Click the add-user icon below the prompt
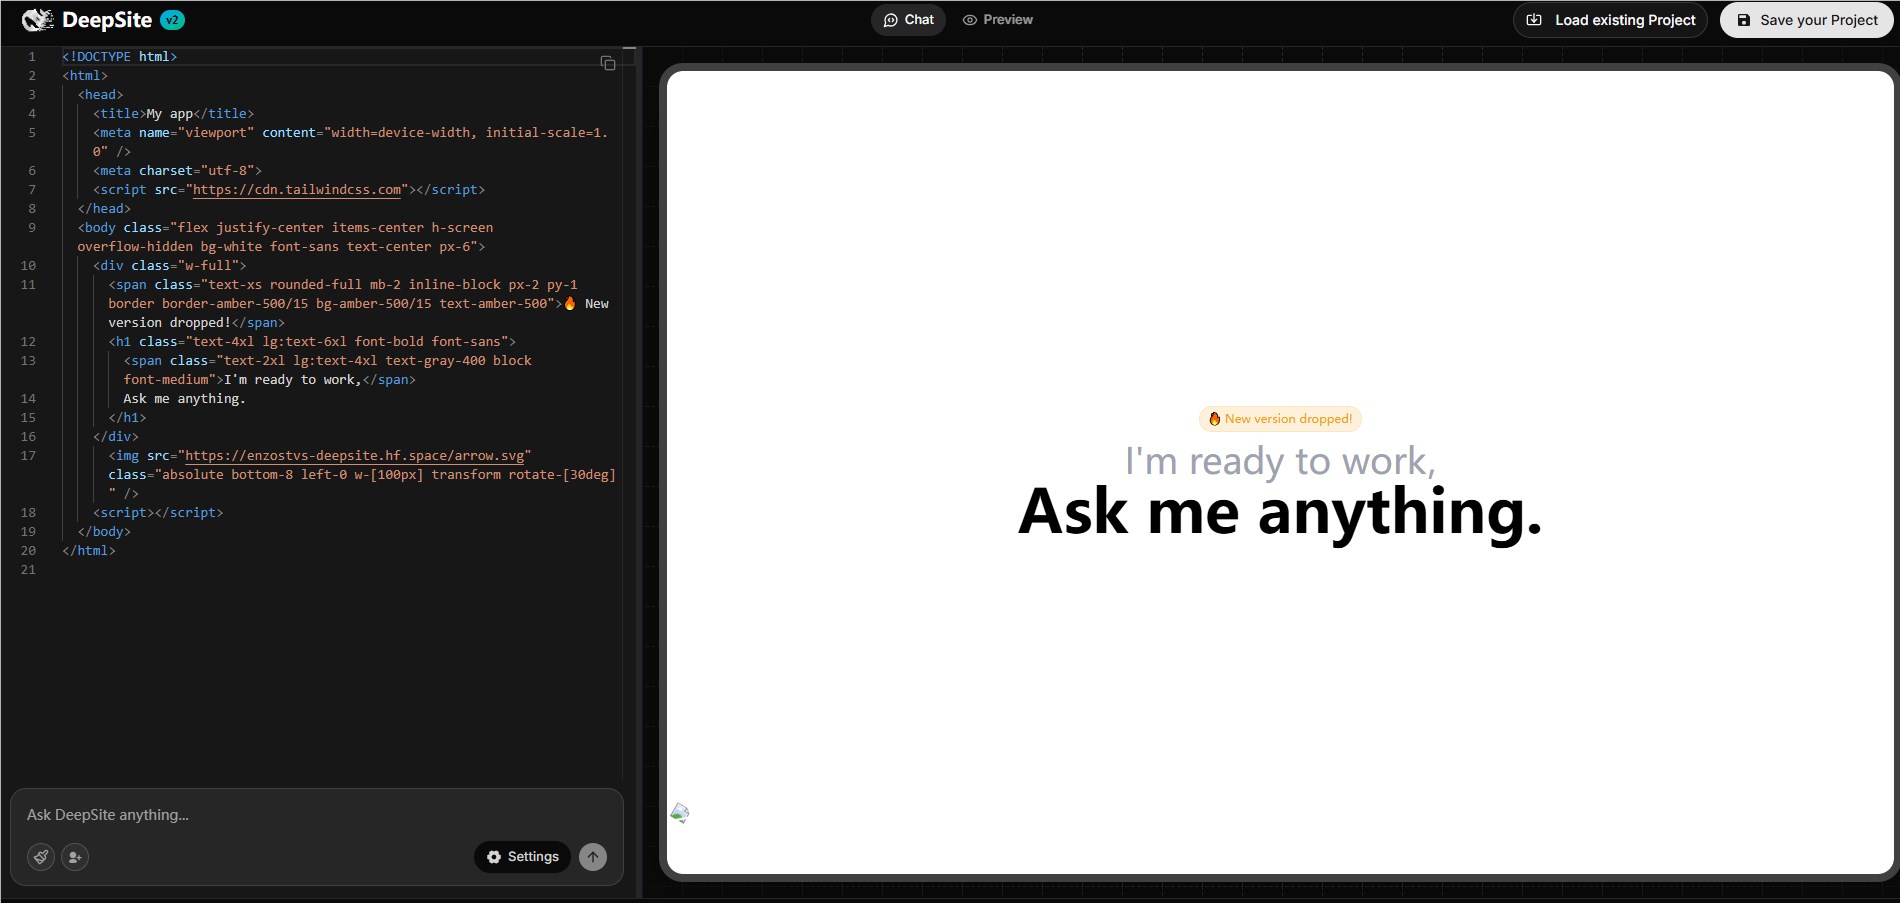 pos(75,857)
